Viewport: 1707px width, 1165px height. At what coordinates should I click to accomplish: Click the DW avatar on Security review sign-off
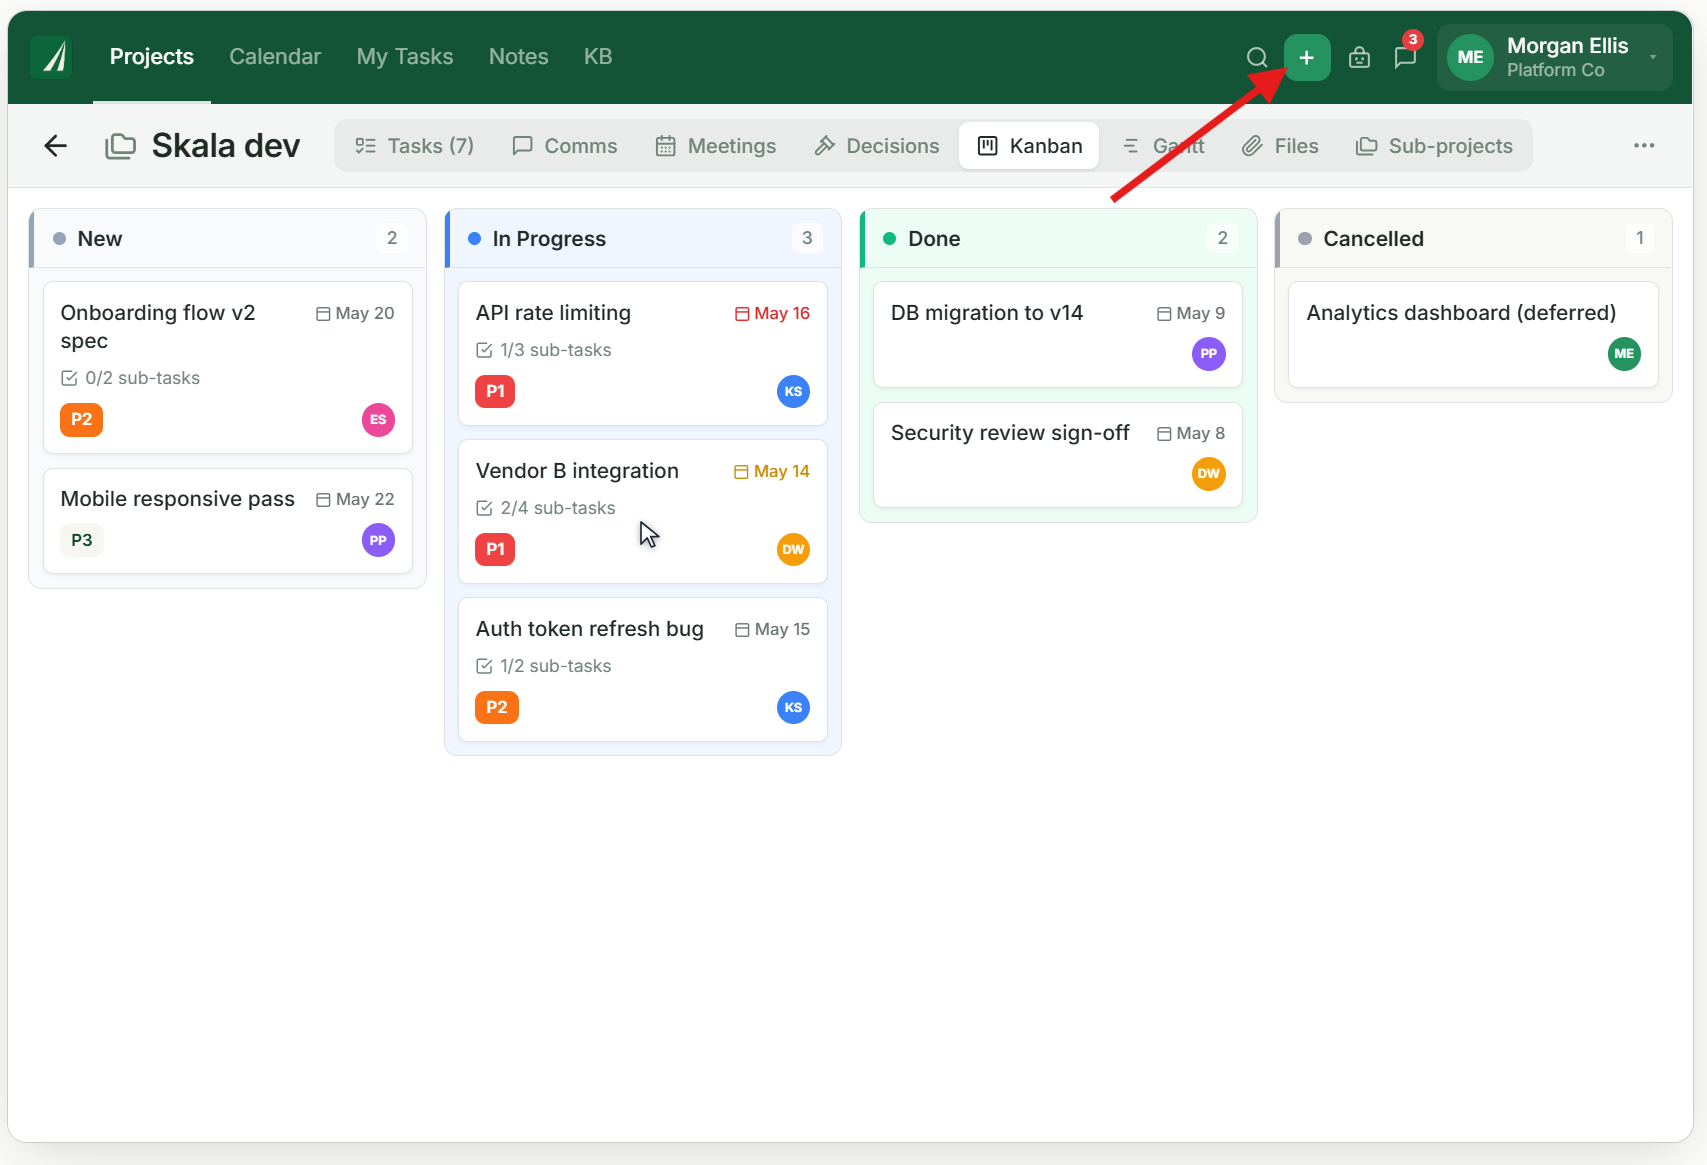[1209, 474]
